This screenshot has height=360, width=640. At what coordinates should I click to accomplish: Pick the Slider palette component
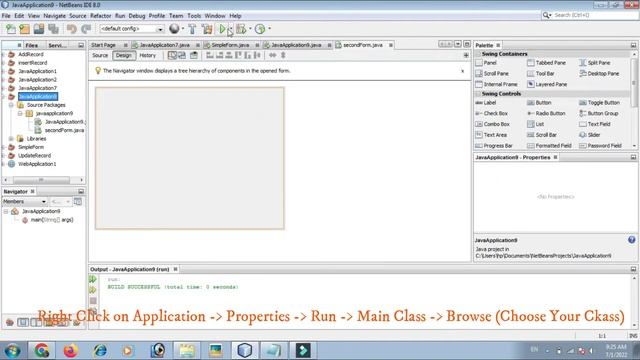tap(589, 135)
